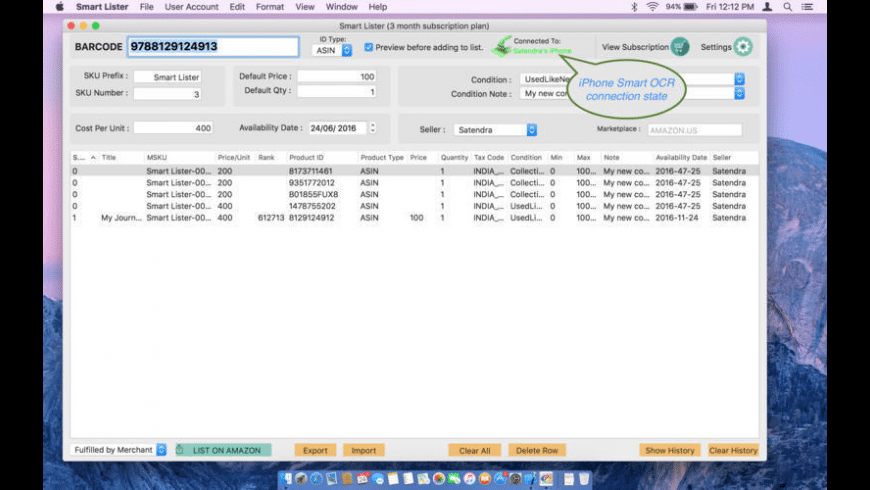Launch FaceTime from the dock
Image resolution: width=870 pixels, height=490 pixels.
tap(454, 478)
